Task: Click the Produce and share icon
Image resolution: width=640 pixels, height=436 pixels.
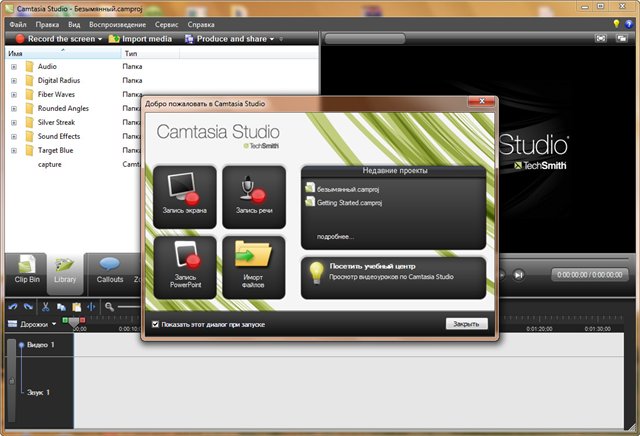Action: (x=189, y=39)
